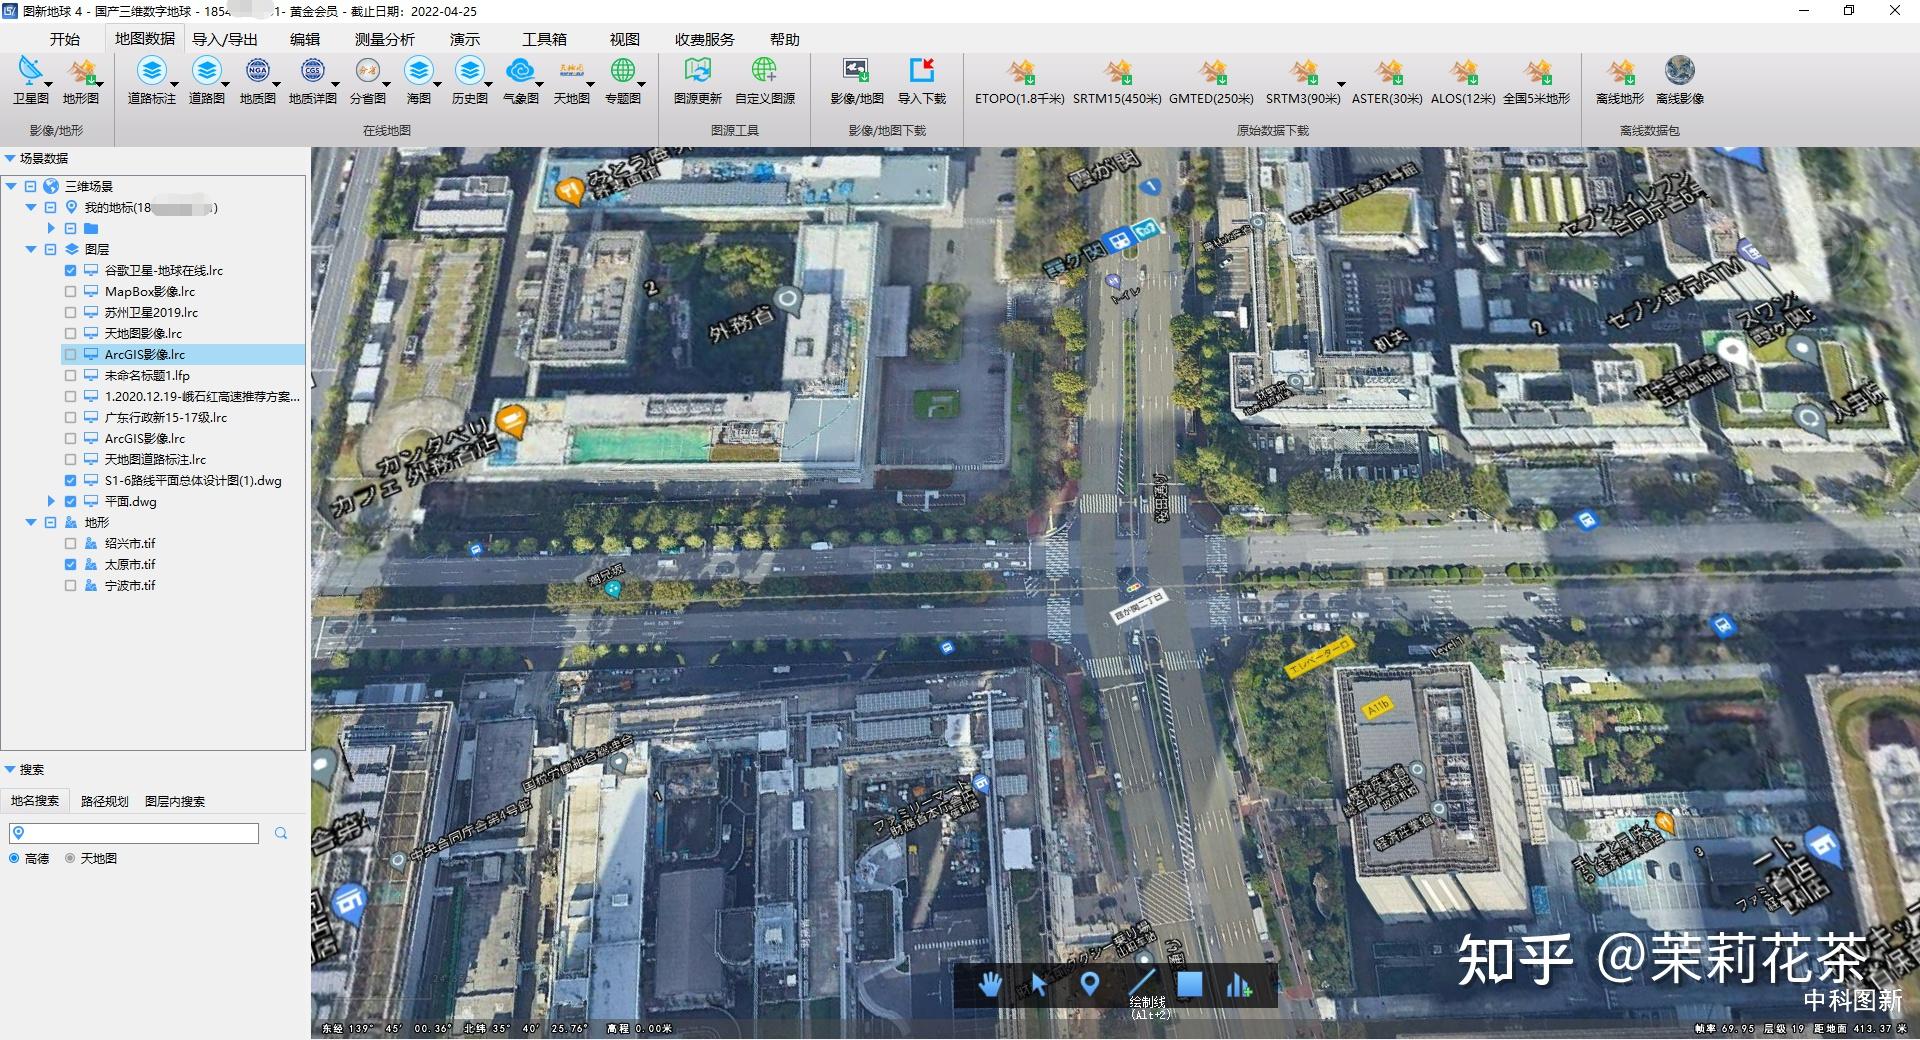Open the 卫星图 satellite imagery tool
1920x1040 pixels.
pos(31,80)
